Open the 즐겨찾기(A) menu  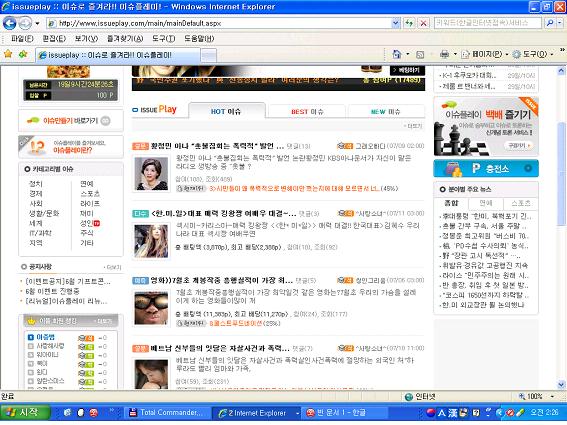pos(125,38)
